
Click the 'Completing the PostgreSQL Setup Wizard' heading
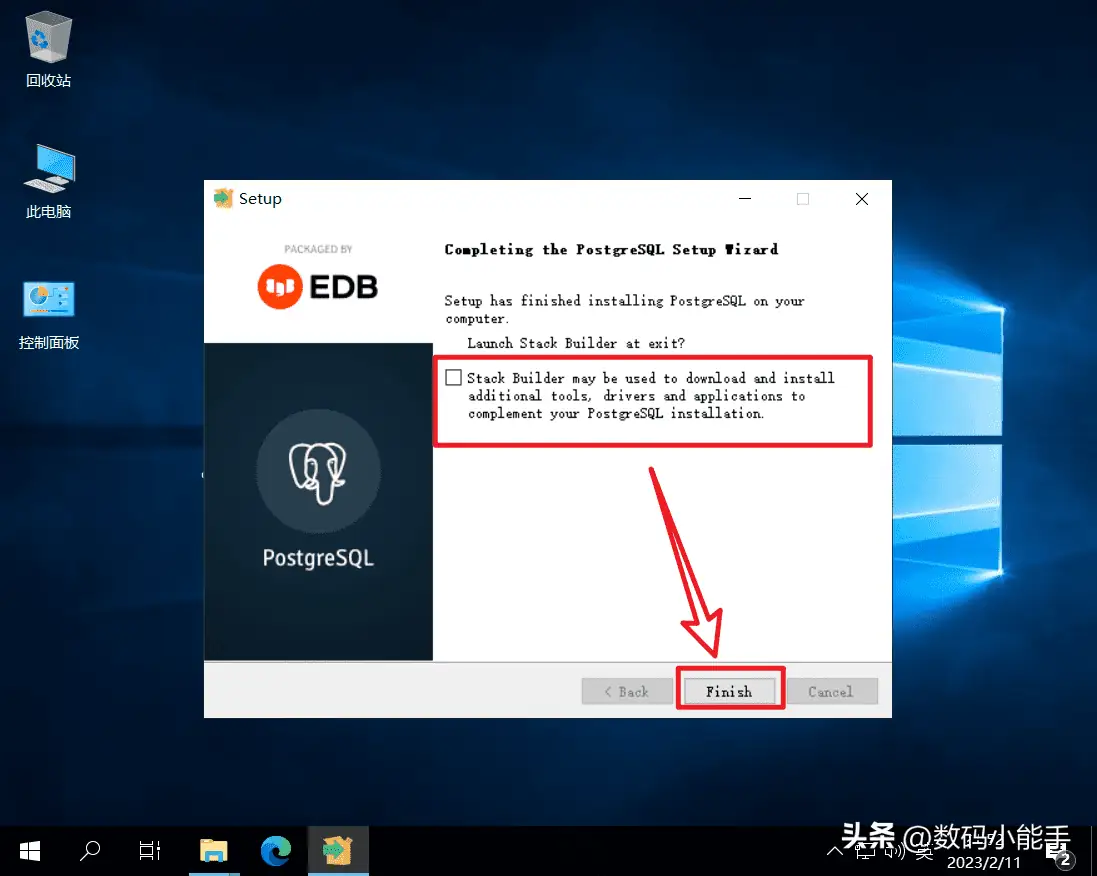tap(611, 250)
